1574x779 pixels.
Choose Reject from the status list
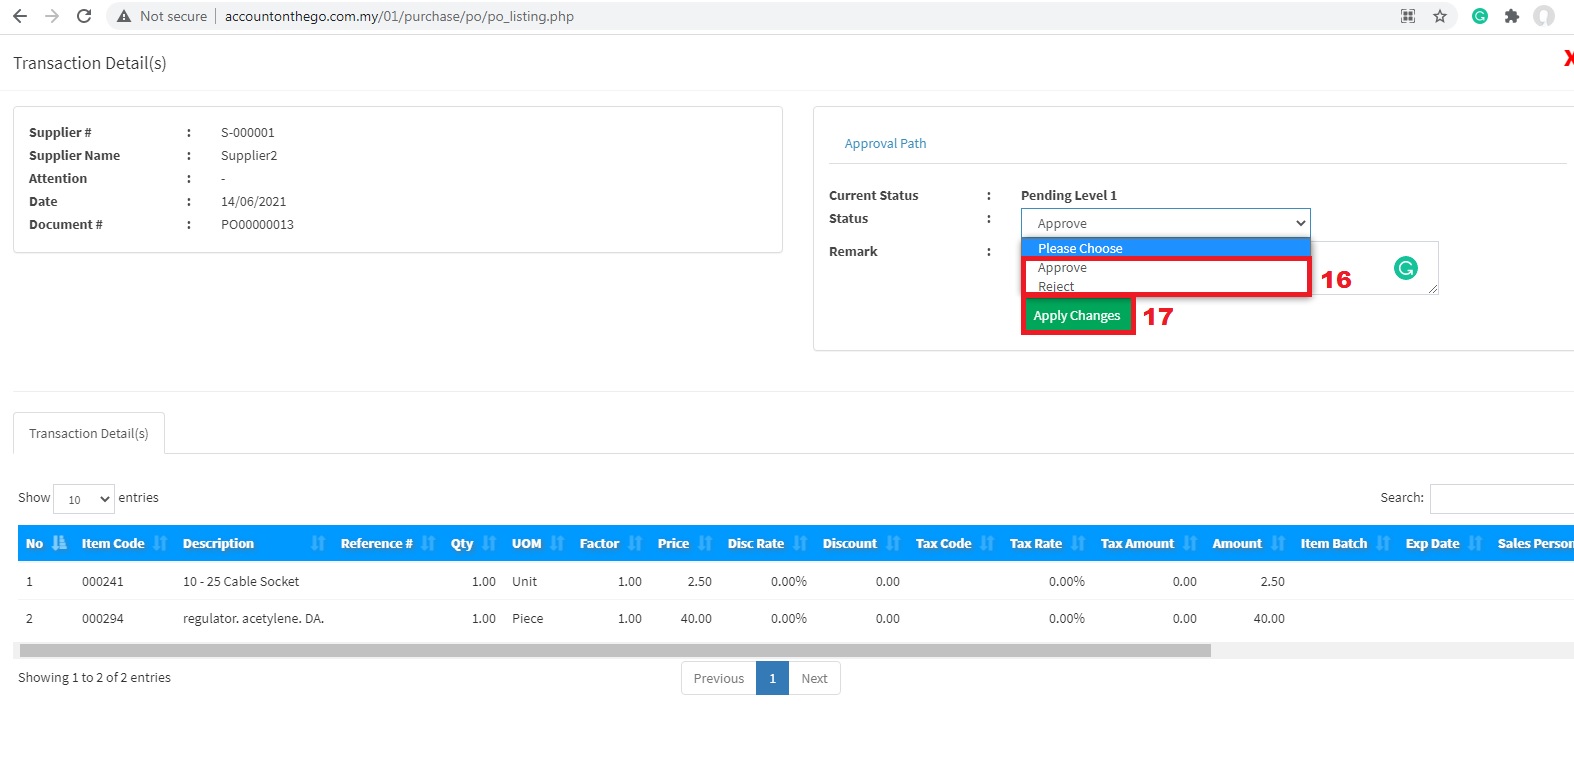[1056, 286]
